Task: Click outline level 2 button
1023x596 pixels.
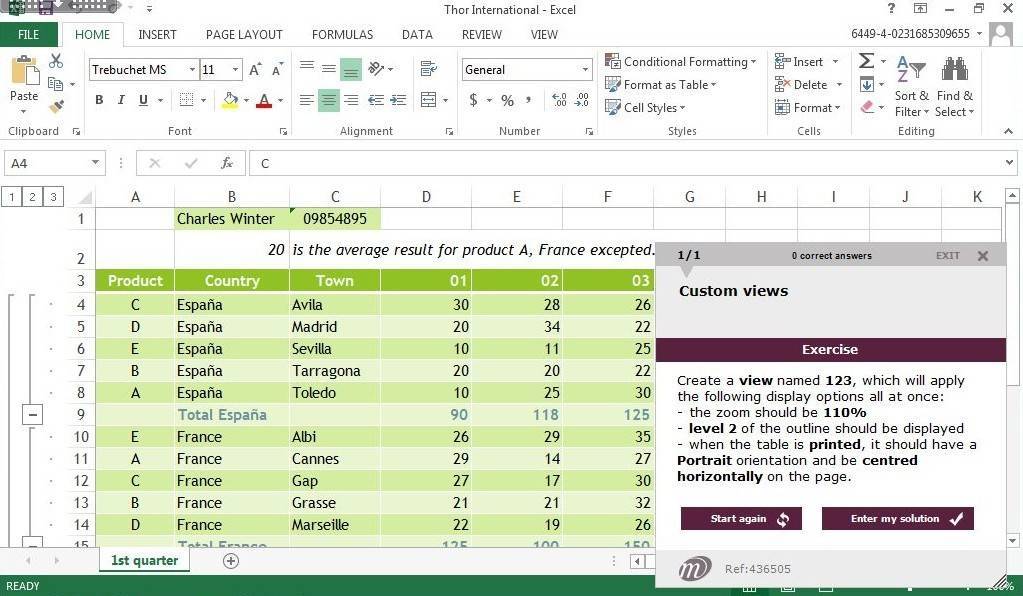Action: tap(32, 197)
